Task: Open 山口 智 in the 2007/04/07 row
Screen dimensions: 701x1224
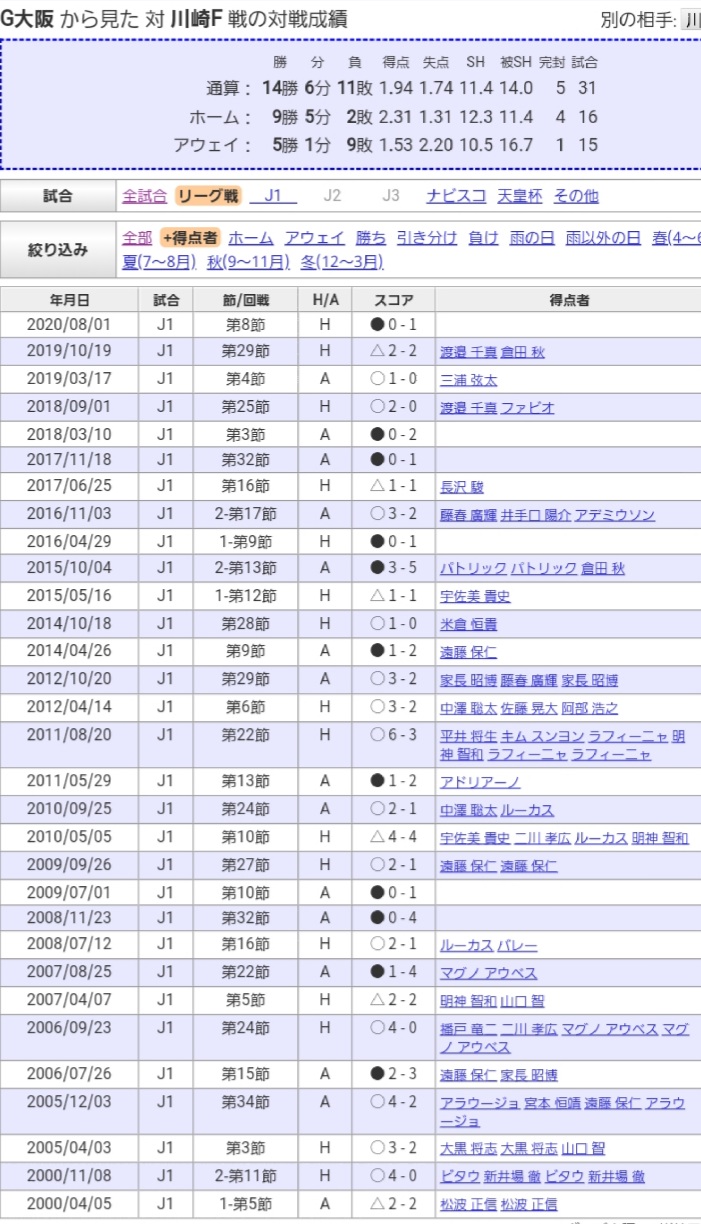Action: [x=523, y=1001]
